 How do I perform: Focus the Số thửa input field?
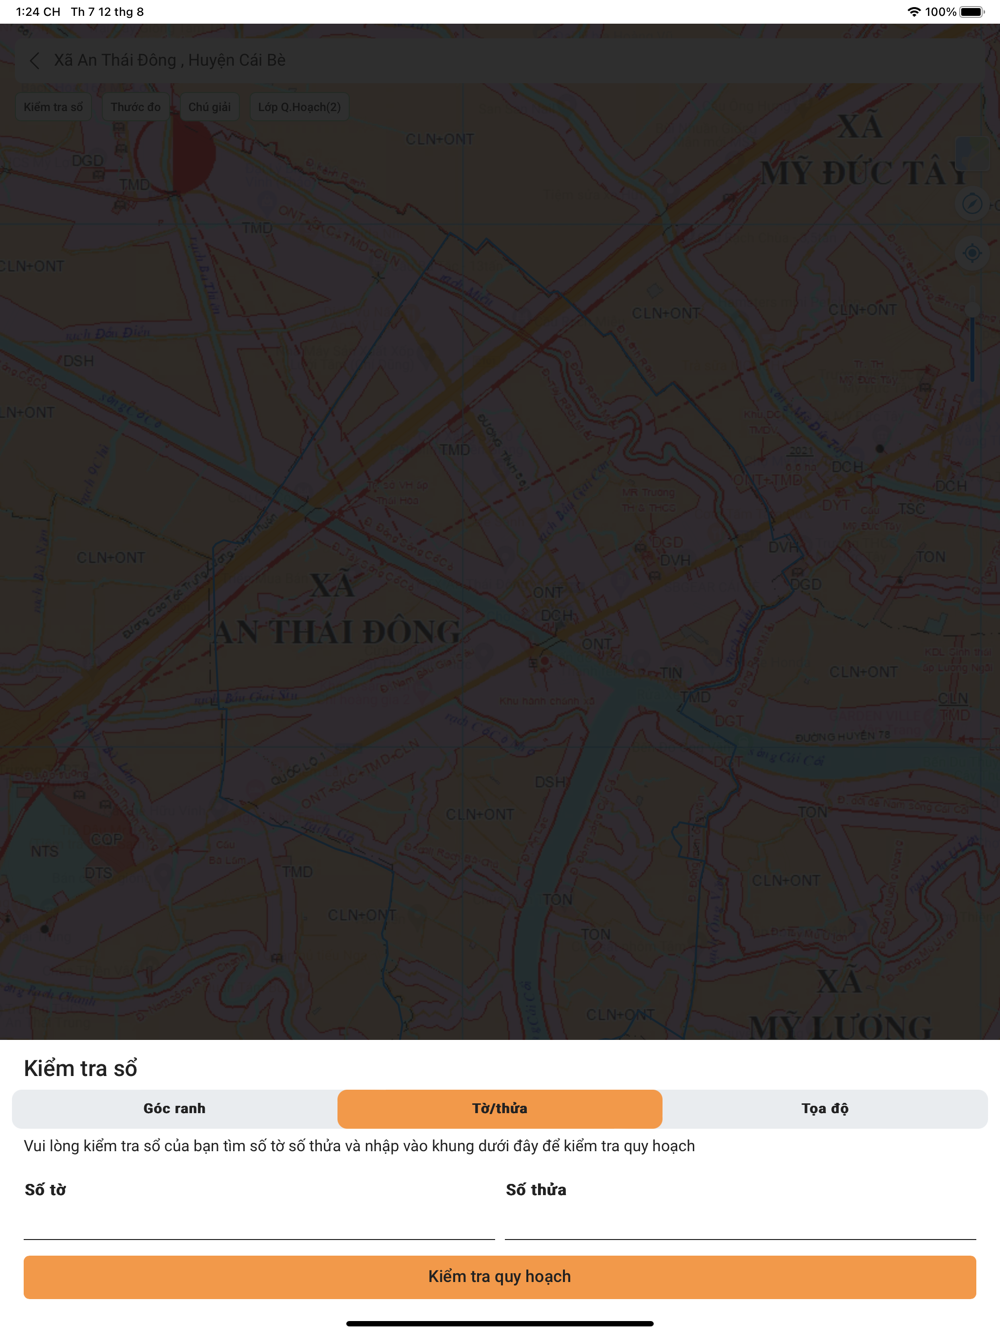740,1221
